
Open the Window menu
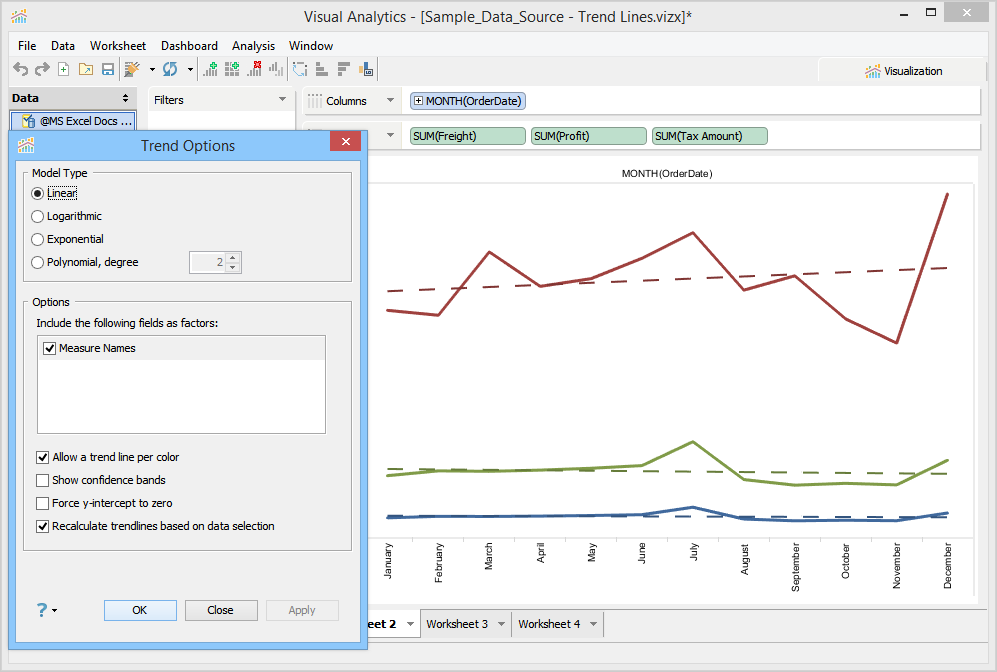coord(311,46)
